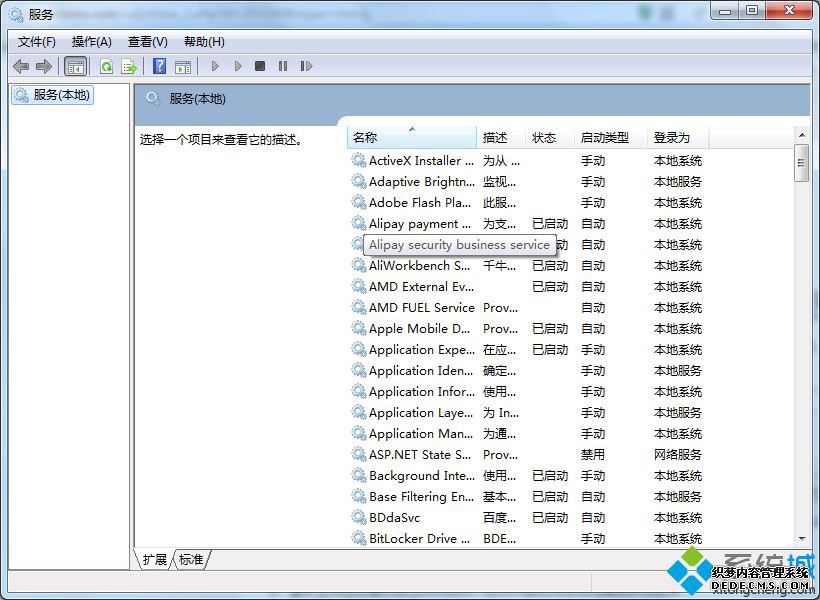Click the Start service play icon
Screen dimensions: 820x600
tap(214, 66)
